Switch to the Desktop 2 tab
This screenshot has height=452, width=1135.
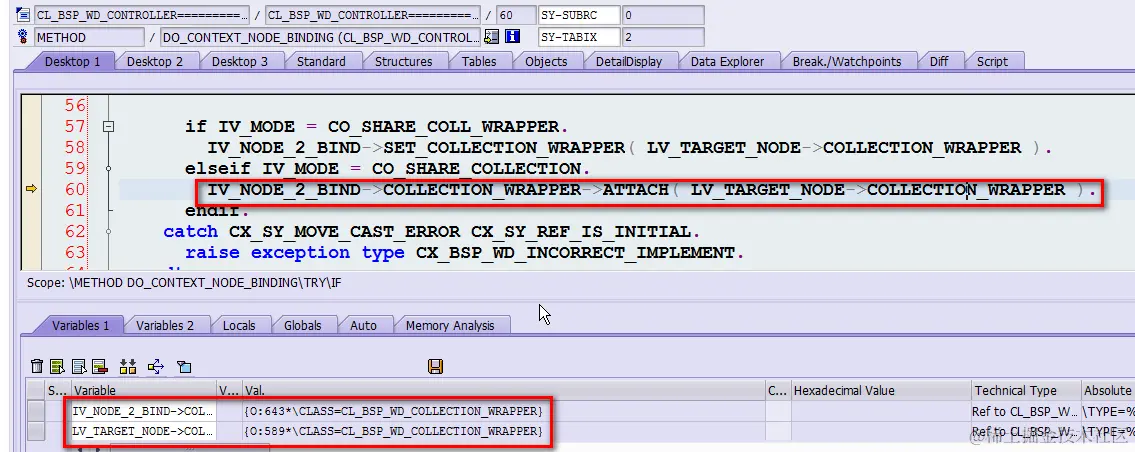pos(155,62)
